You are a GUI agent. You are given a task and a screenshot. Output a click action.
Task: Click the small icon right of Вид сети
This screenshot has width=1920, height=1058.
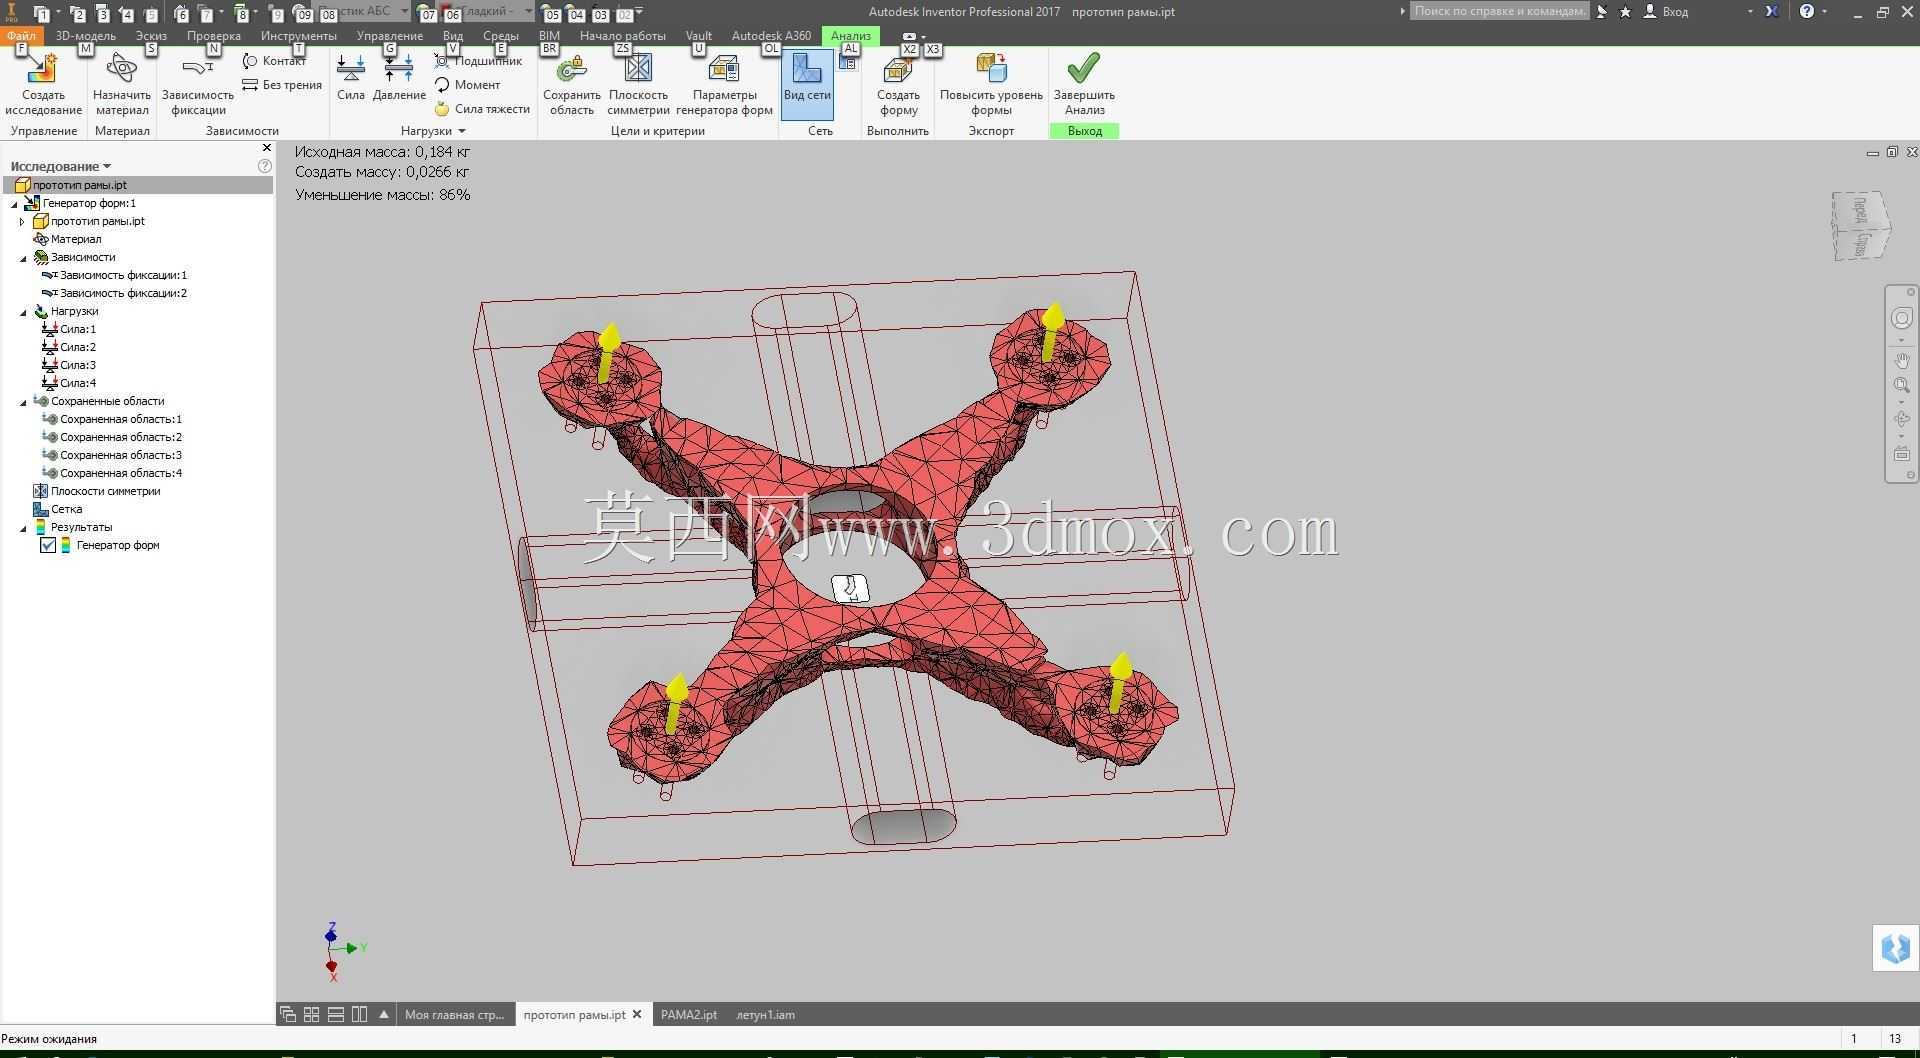pos(848,63)
